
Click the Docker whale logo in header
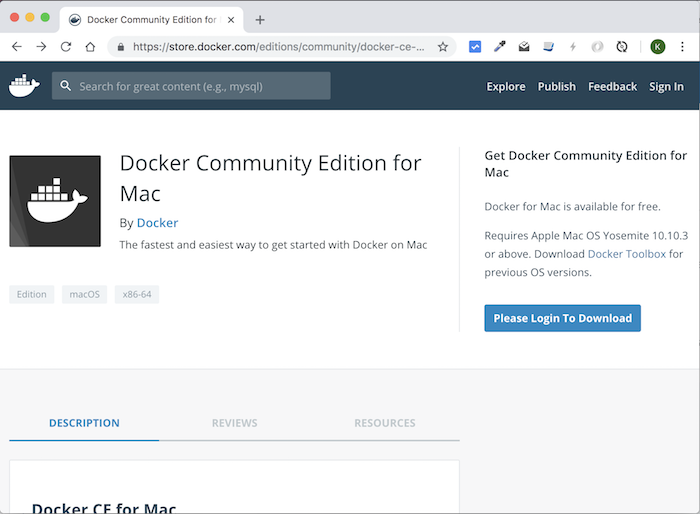coord(24,86)
